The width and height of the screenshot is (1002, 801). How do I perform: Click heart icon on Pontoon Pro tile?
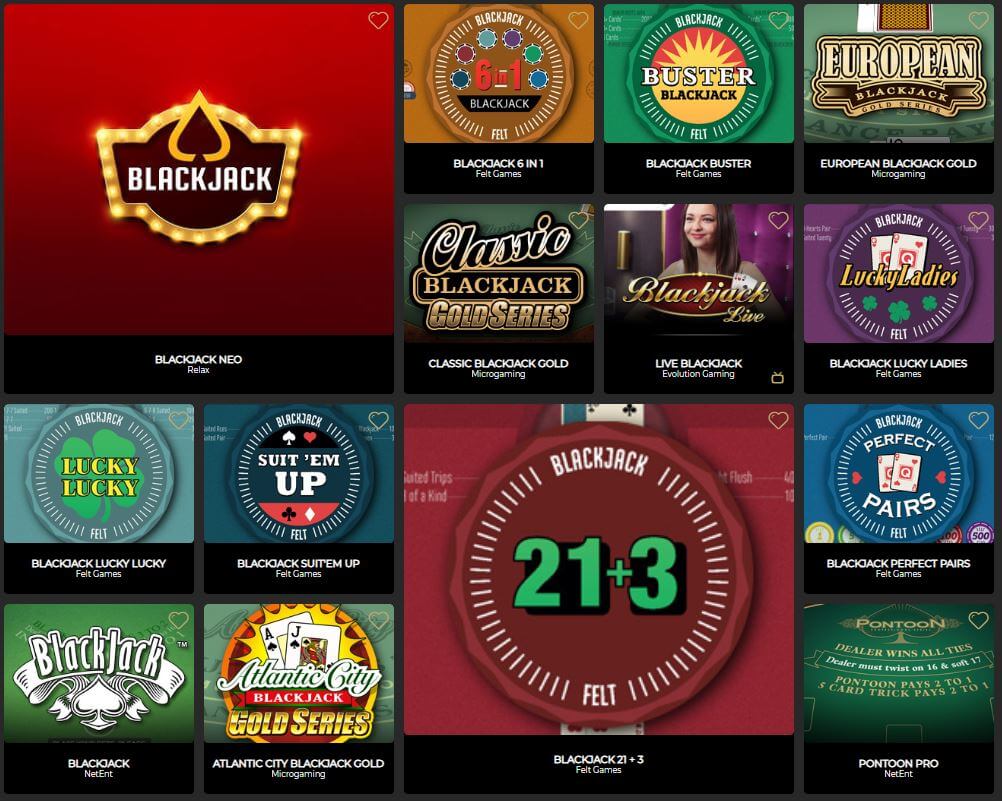point(978,620)
